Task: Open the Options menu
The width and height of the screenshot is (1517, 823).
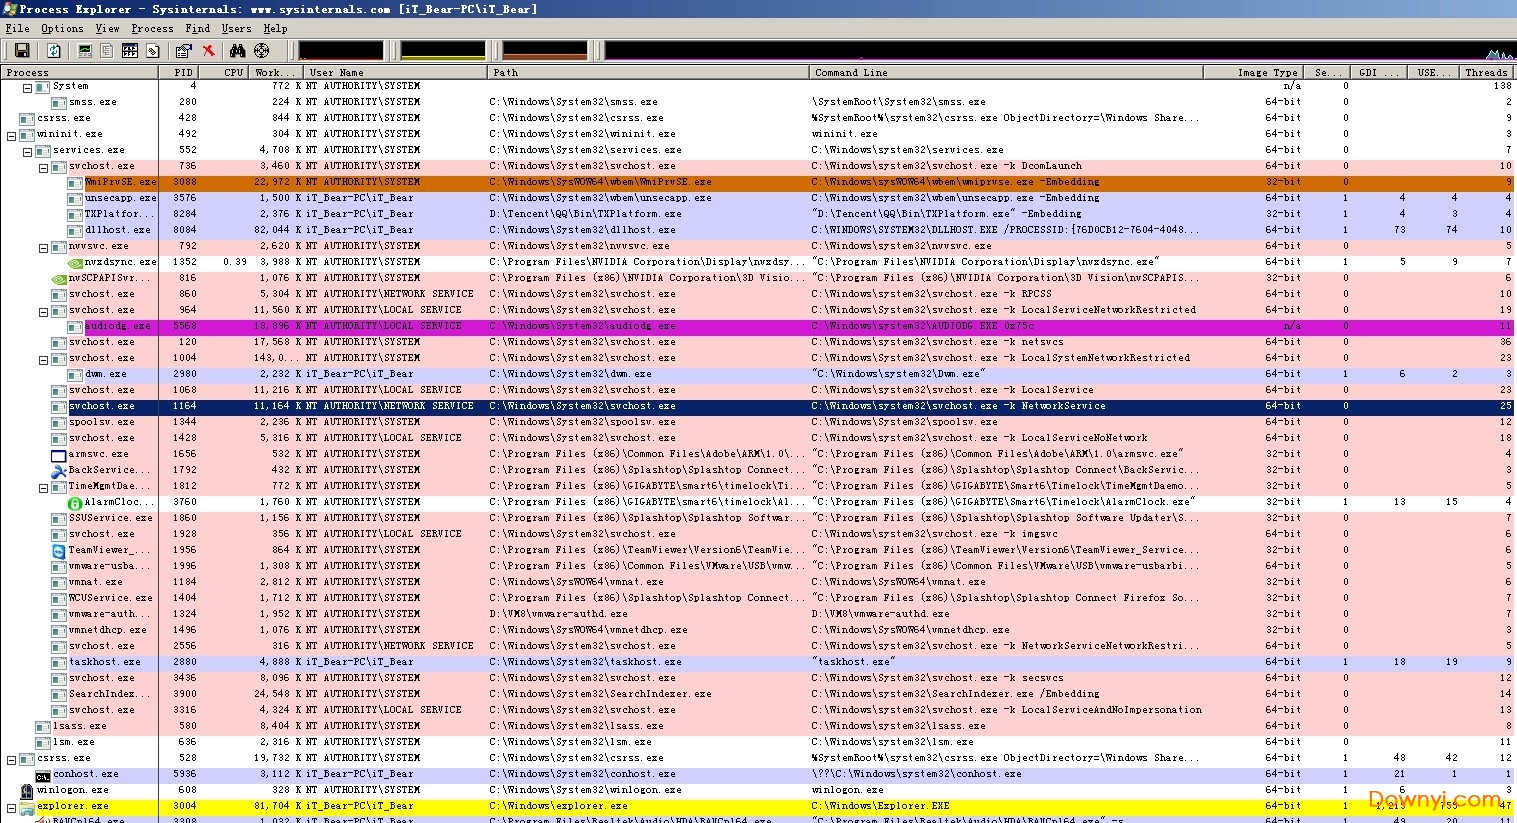Action: (x=62, y=28)
